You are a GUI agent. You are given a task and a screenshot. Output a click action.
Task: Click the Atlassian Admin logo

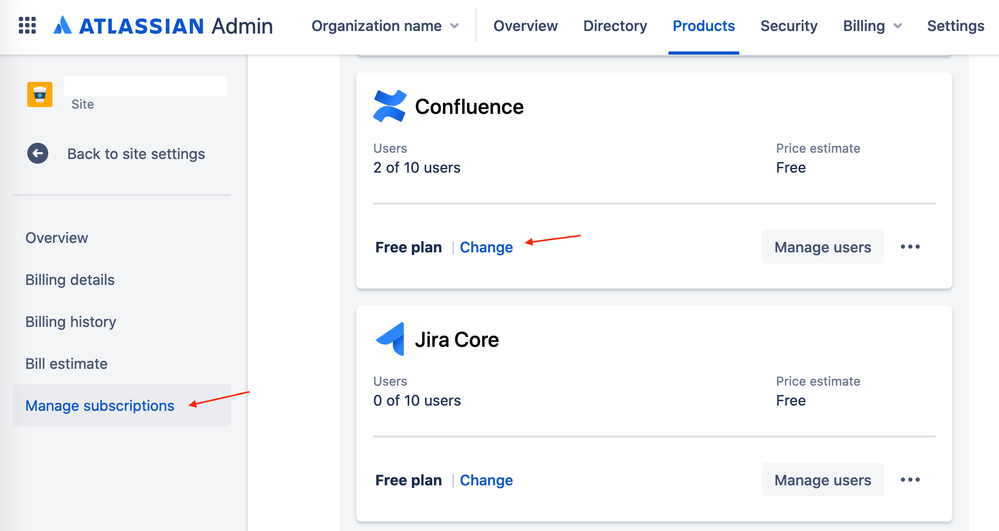click(163, 26)
